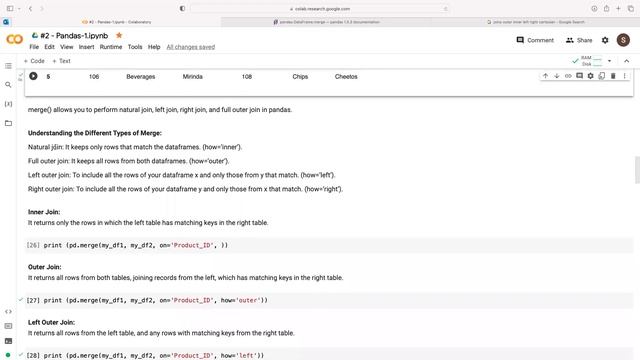Delete the selected cell
Screen dimensions: 640x360
pyautogui.click(x=613, y=76)
